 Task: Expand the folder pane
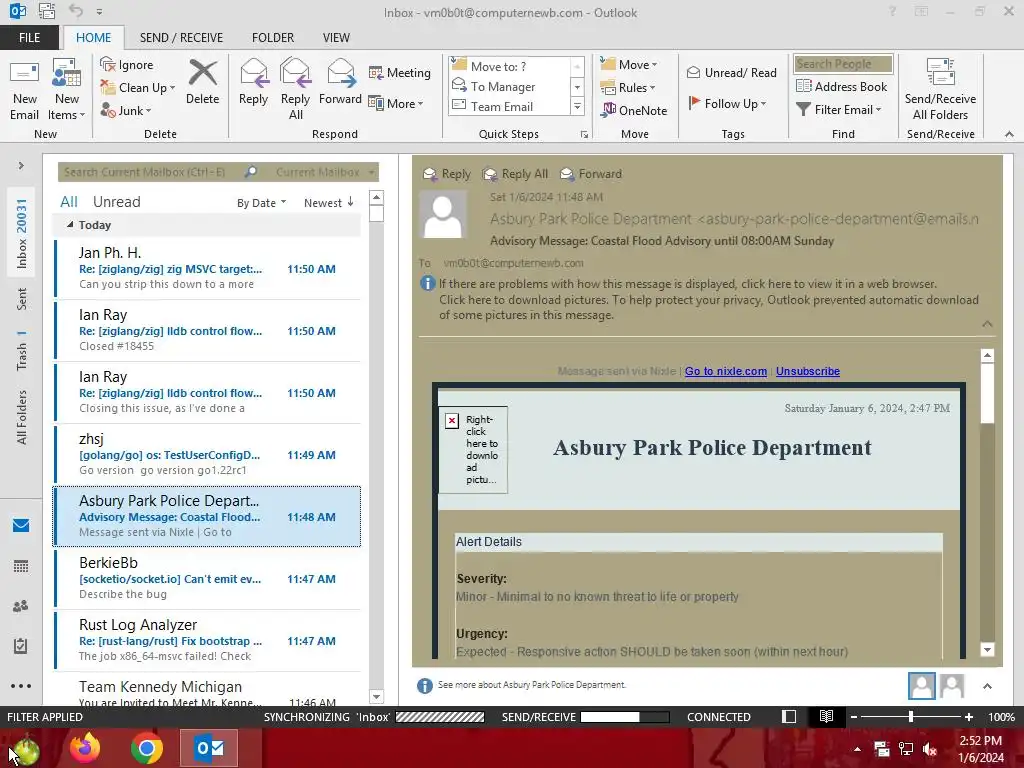pos(21,166)
